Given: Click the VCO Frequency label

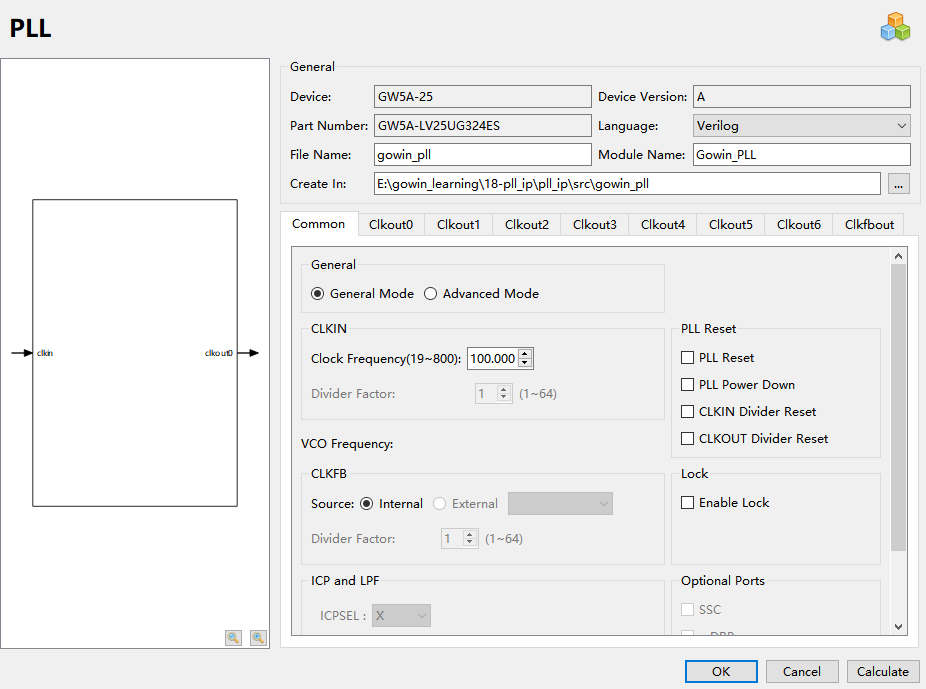Looking at the screenshot, I should click(347, 443).
